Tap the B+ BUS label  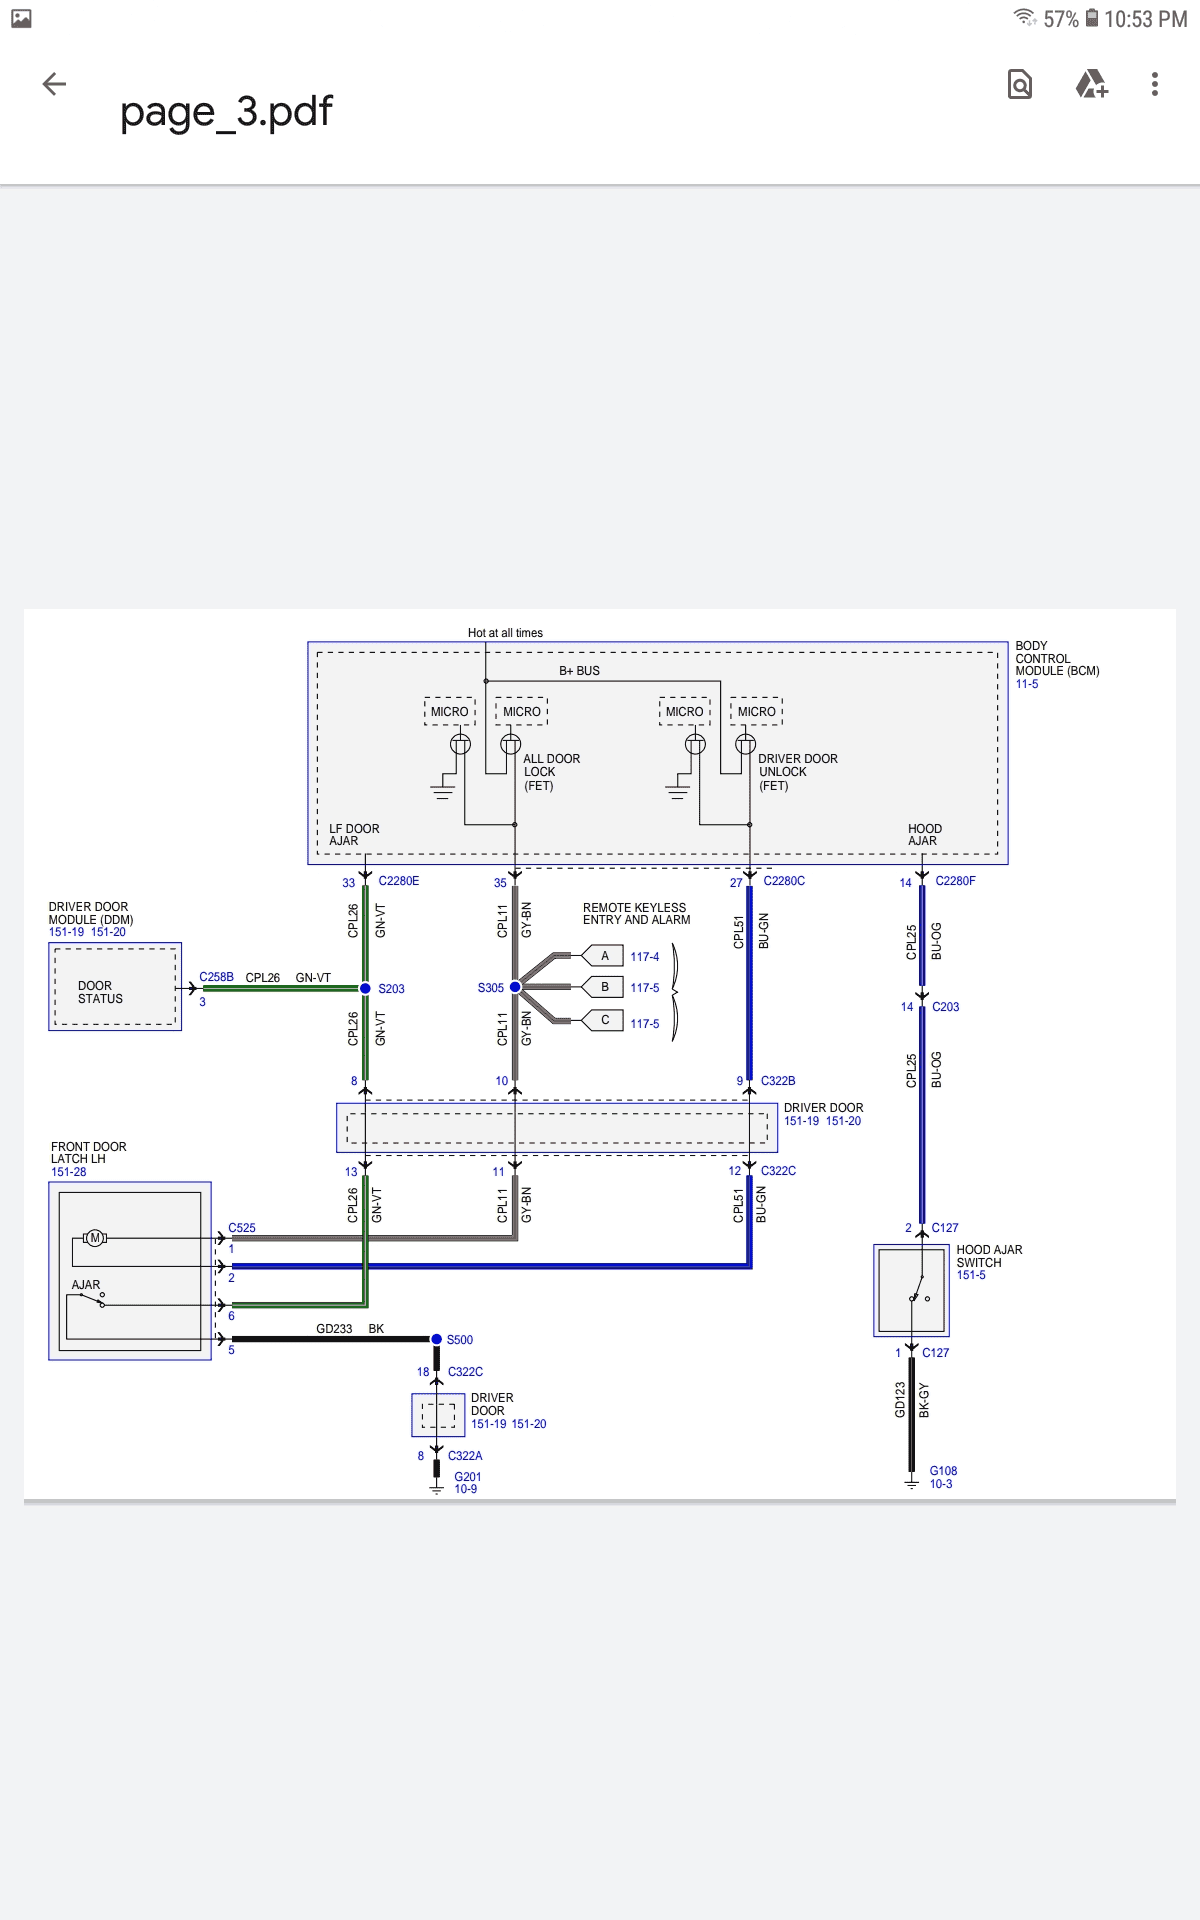click(579, 671)
